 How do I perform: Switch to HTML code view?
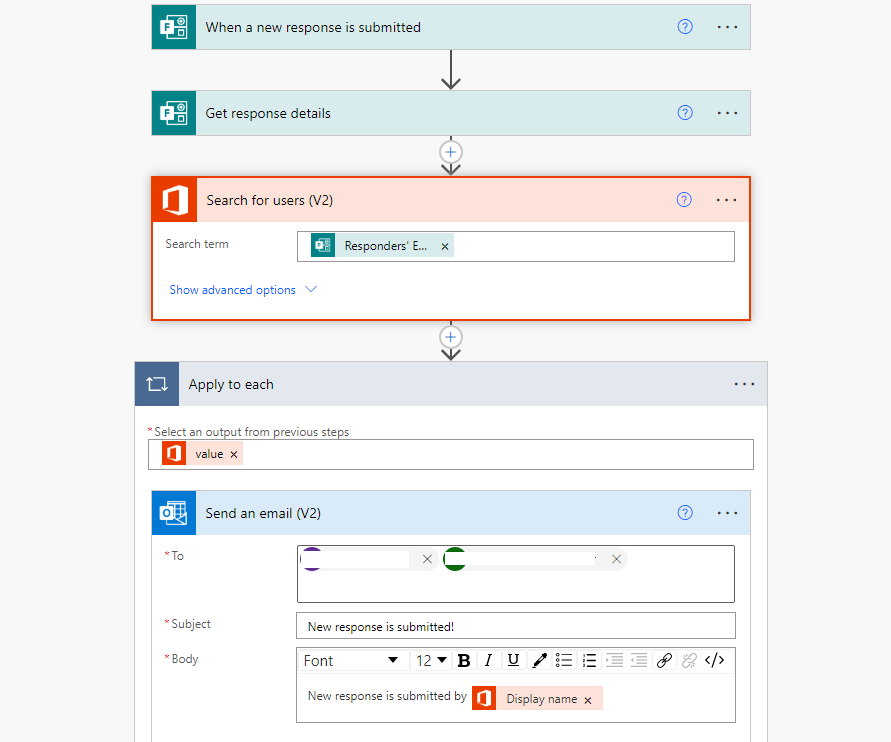(714, 660)
